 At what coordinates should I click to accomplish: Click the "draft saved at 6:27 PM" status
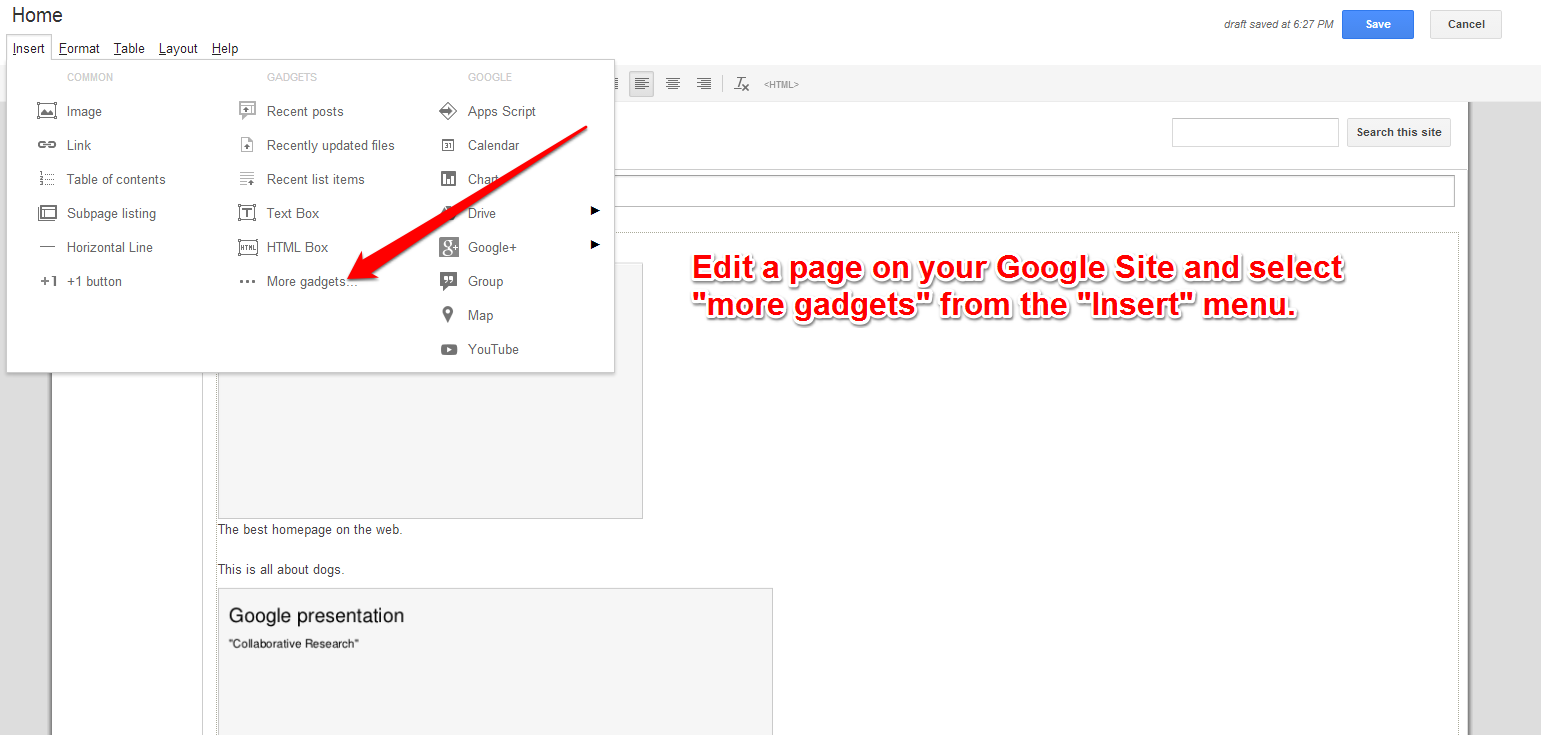(1278, 24)
